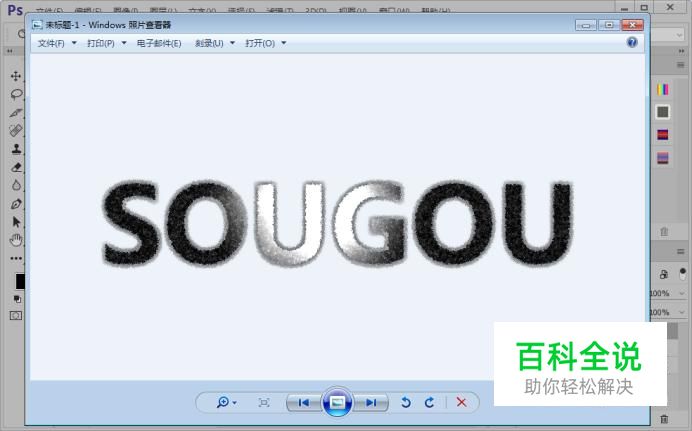This screenshot has height=431, width=692.
Task: Select the gray square style swatch
Action: 662,112
